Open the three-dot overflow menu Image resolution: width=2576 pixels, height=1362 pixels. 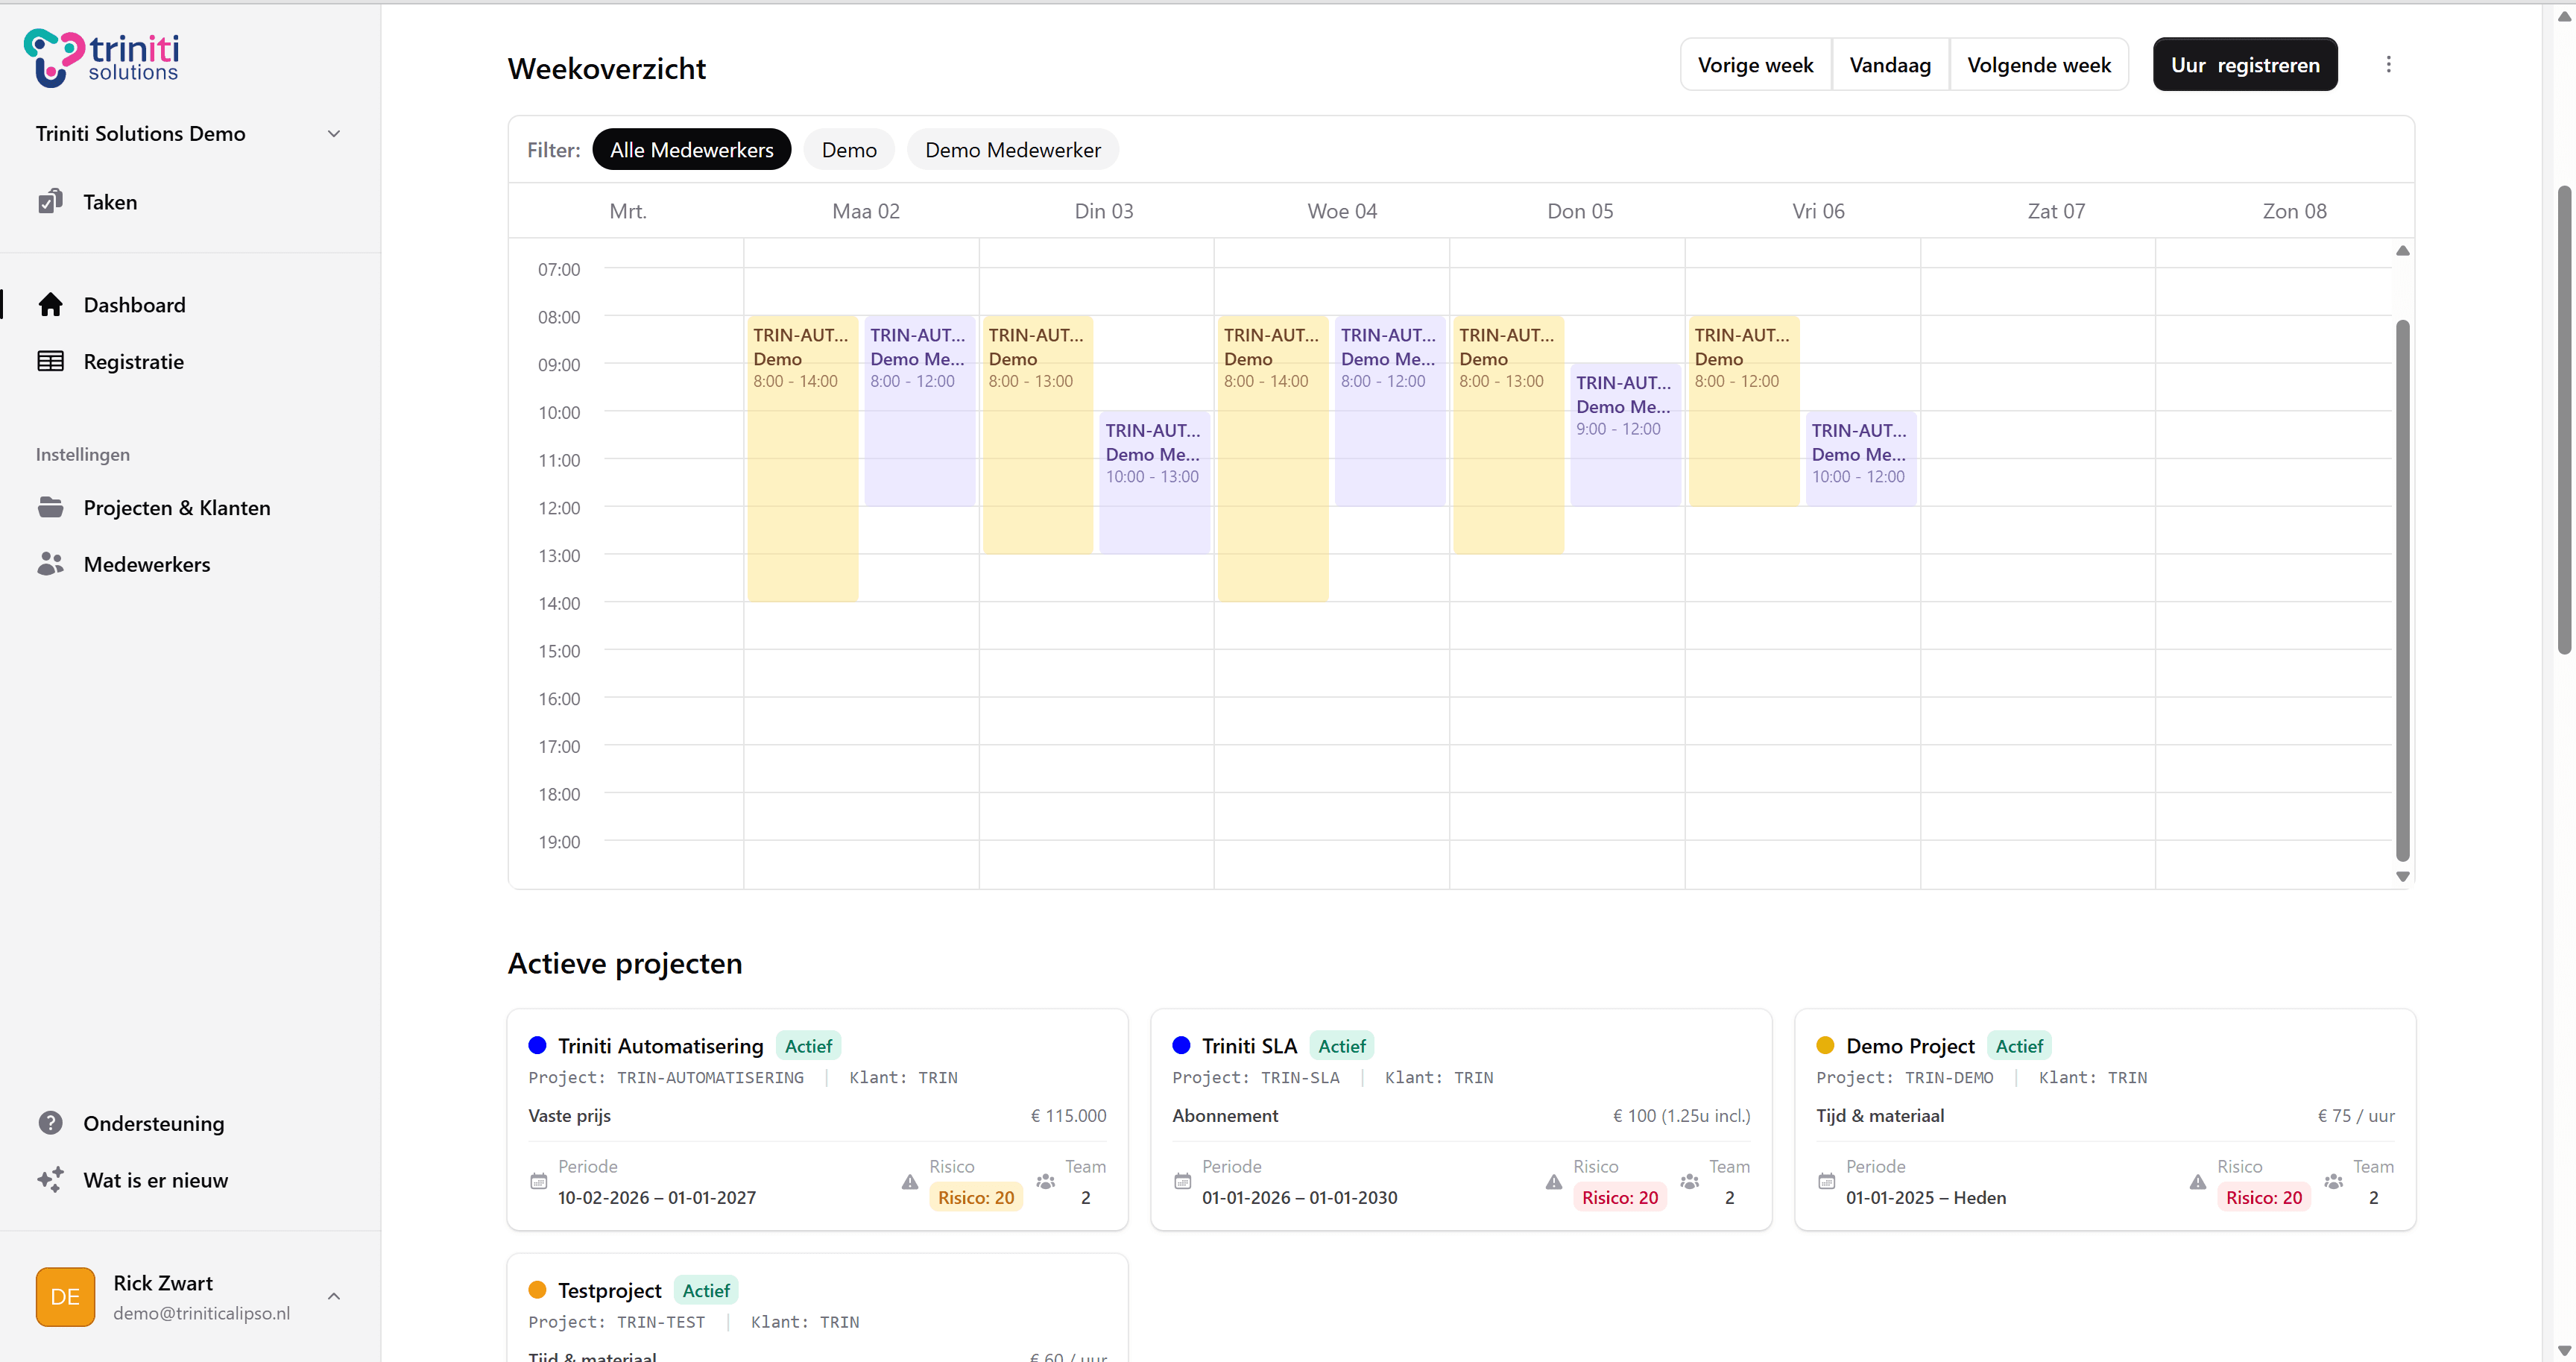[x=2389, y=64]
